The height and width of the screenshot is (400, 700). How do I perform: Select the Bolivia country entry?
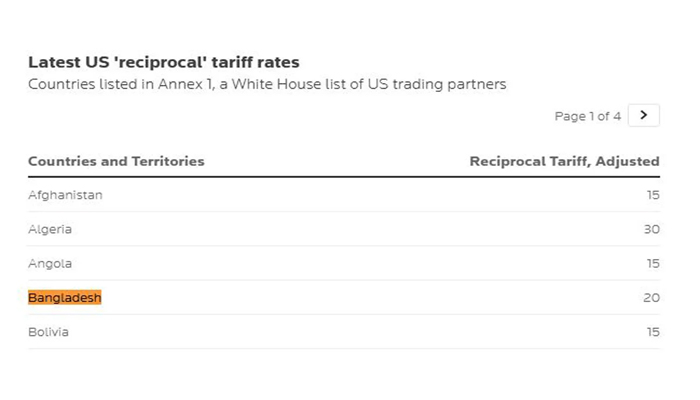(x=48, y=332)
